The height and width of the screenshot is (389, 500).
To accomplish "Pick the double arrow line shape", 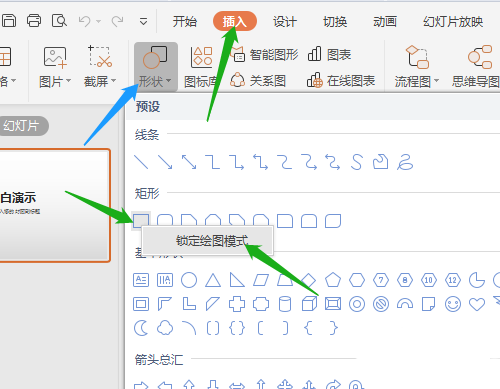I will click(189, 162).
